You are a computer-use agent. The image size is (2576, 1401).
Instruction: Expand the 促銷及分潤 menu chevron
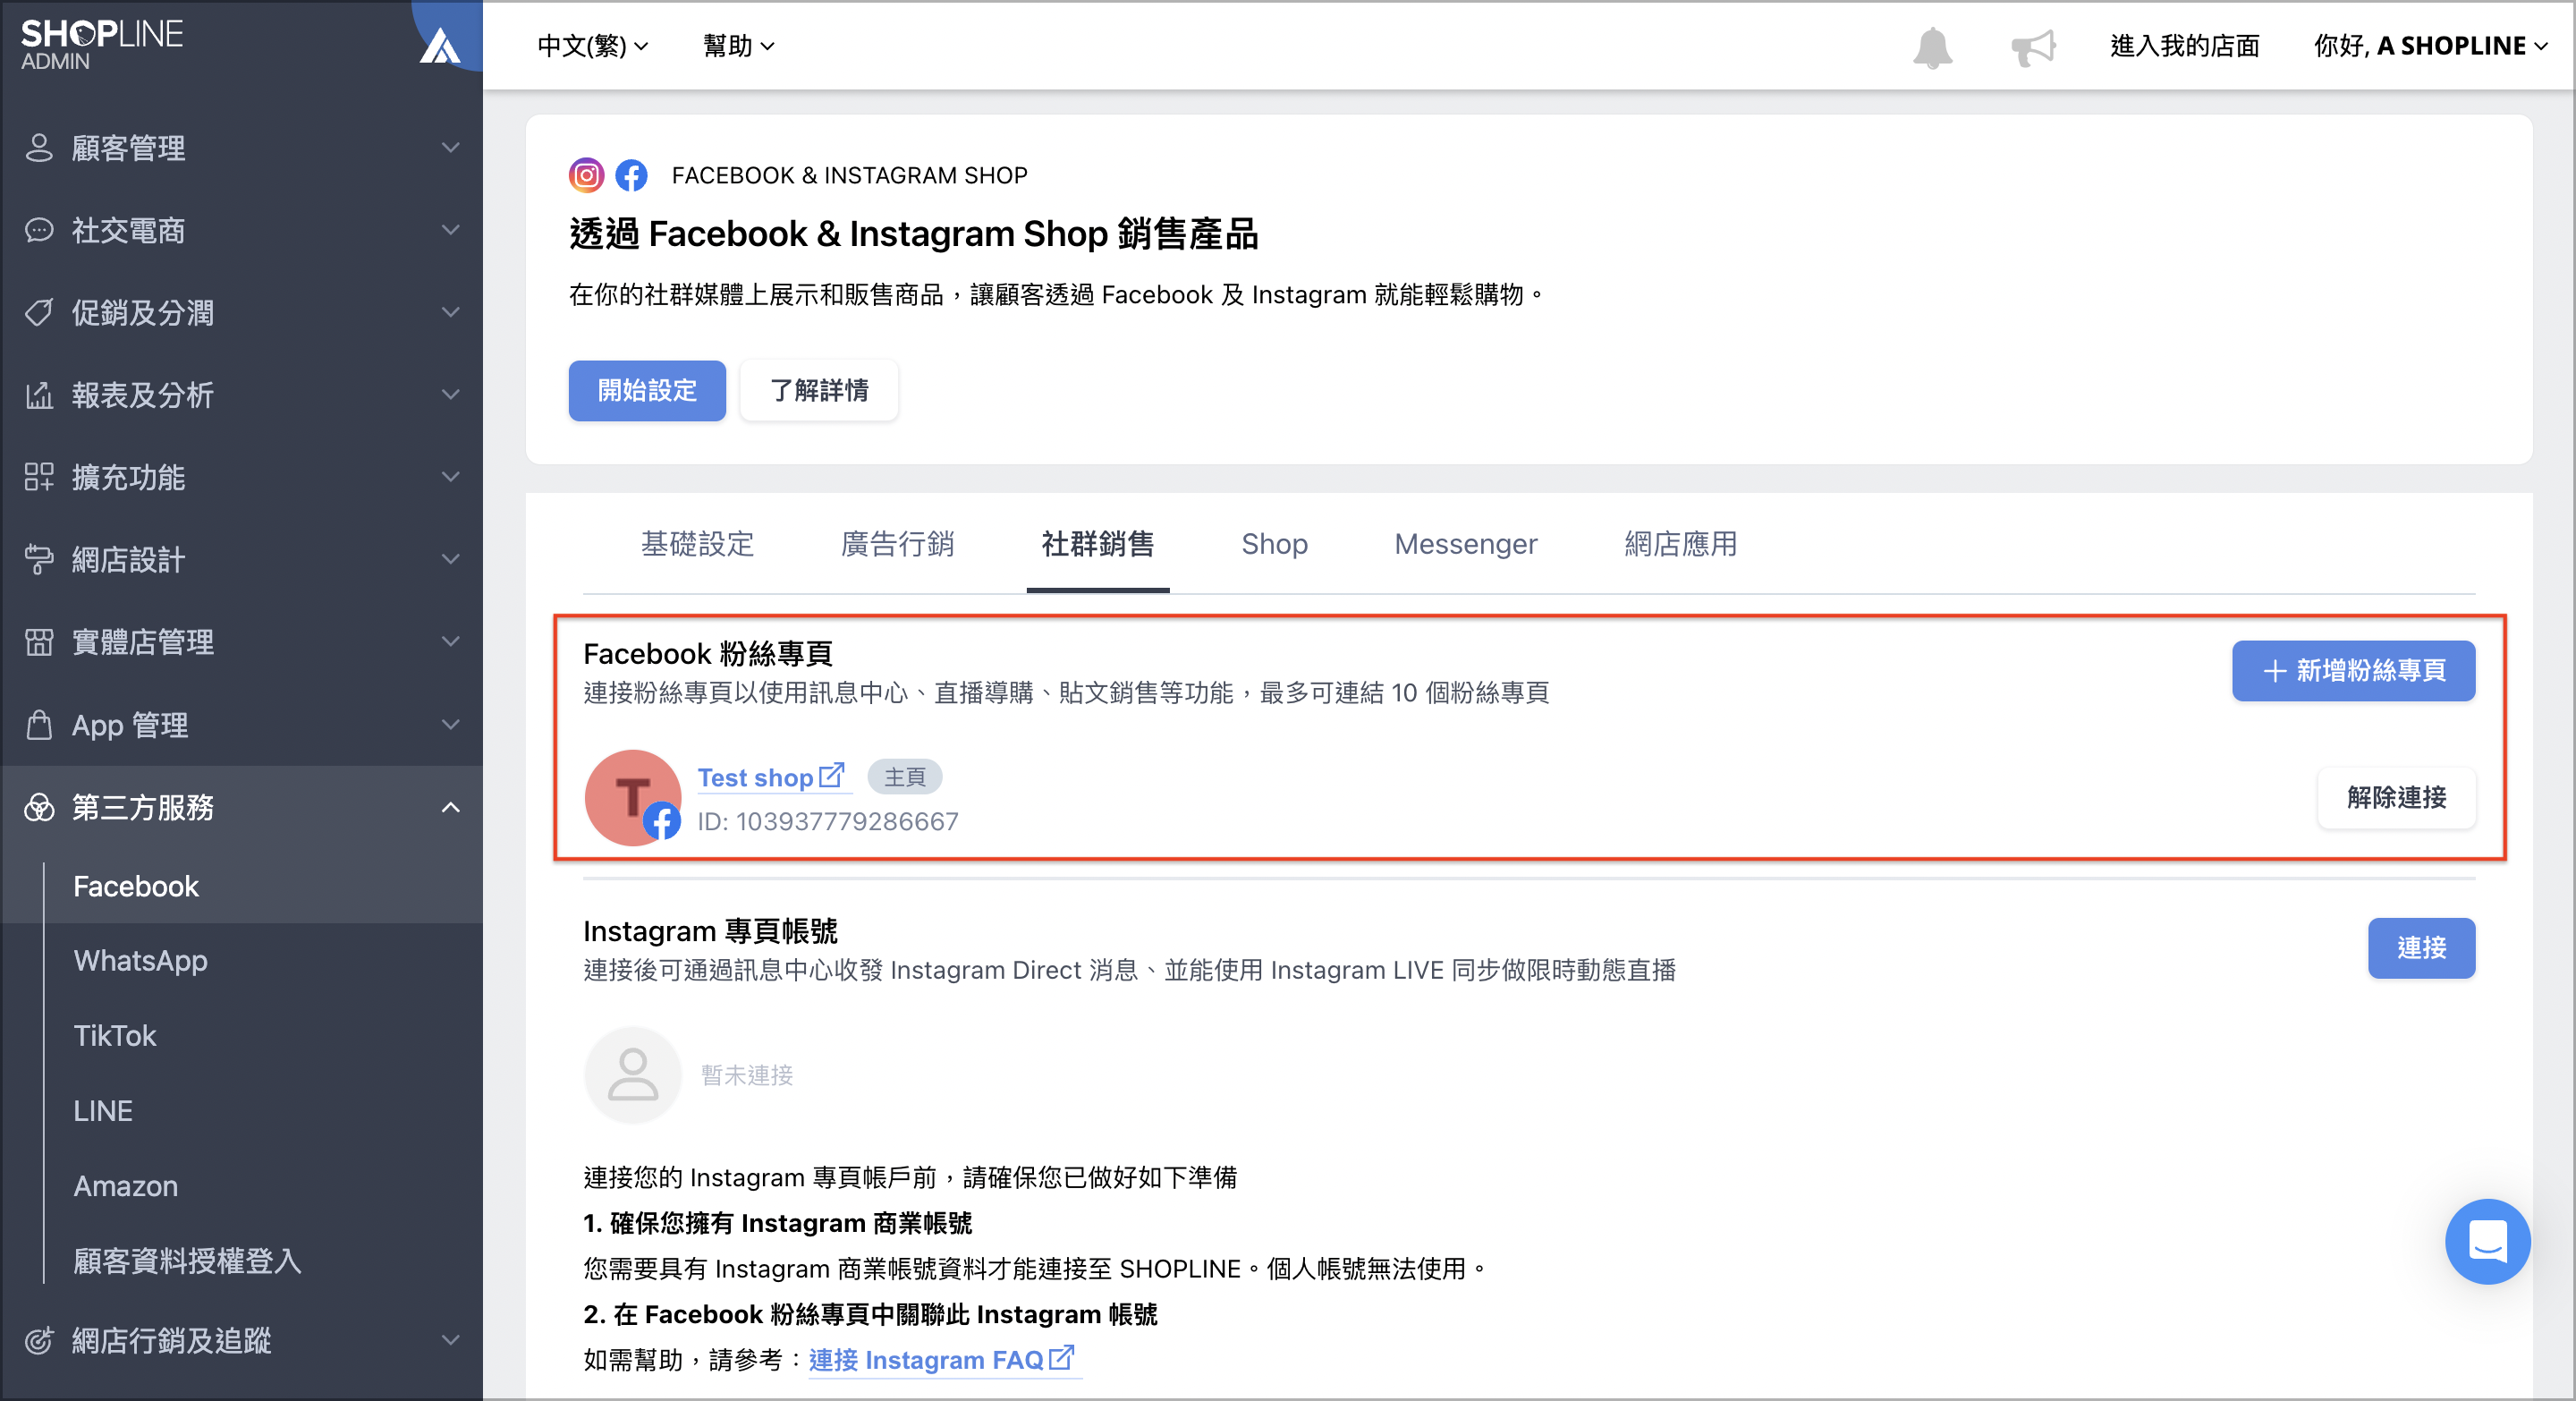[x=451, y=312]
